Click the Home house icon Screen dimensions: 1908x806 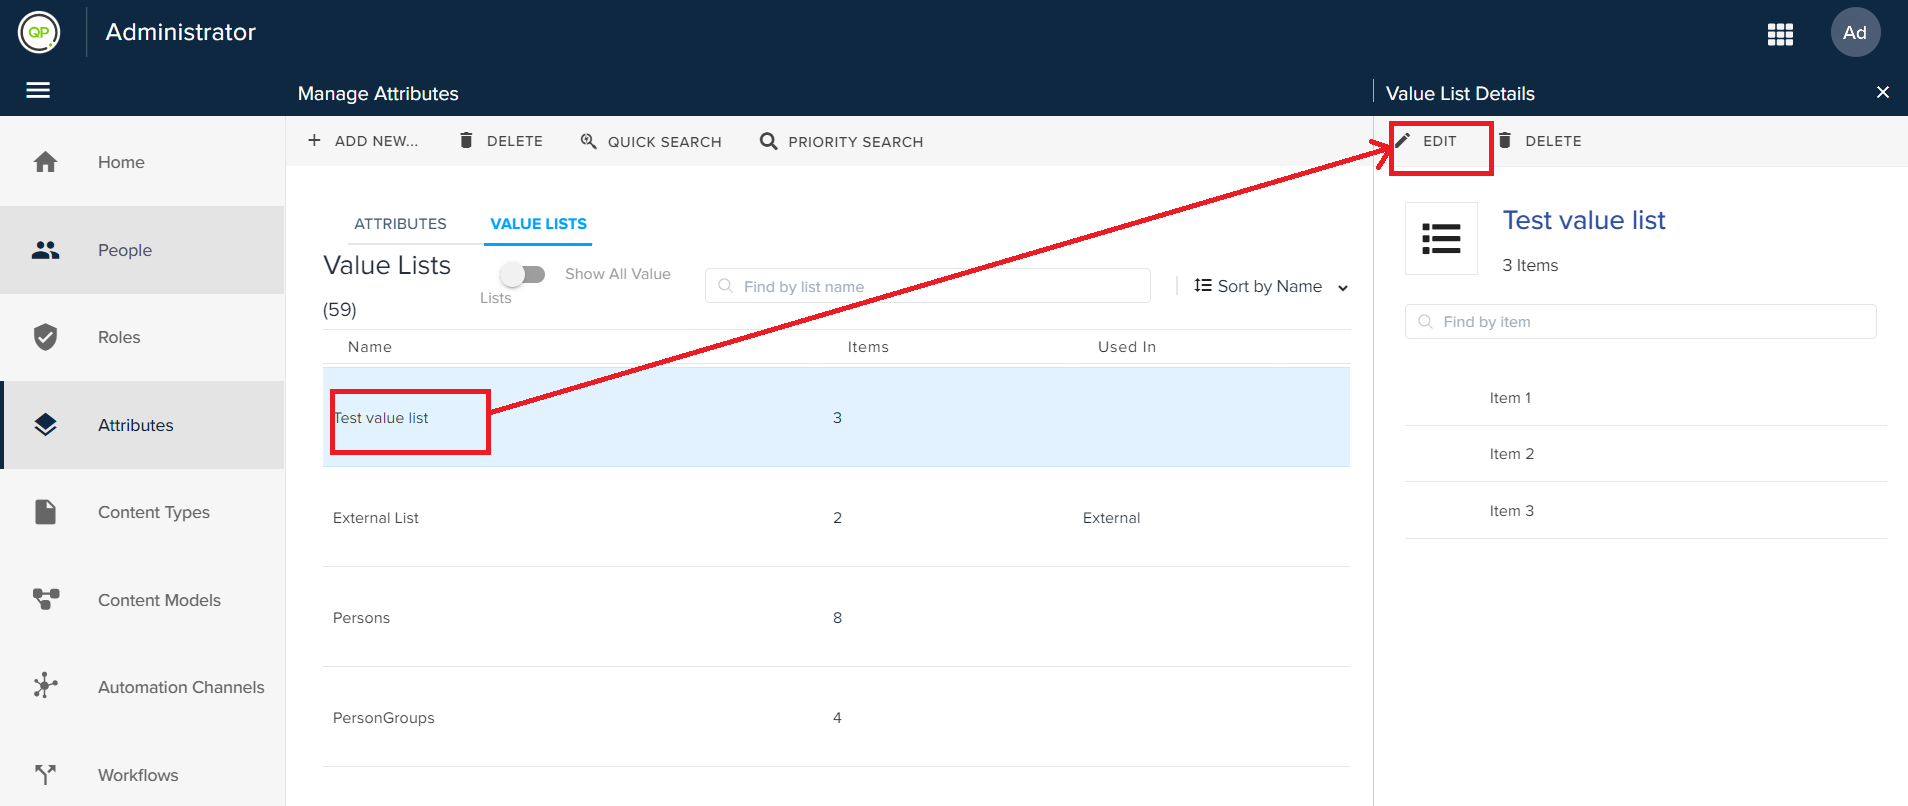tap(45, 162)
